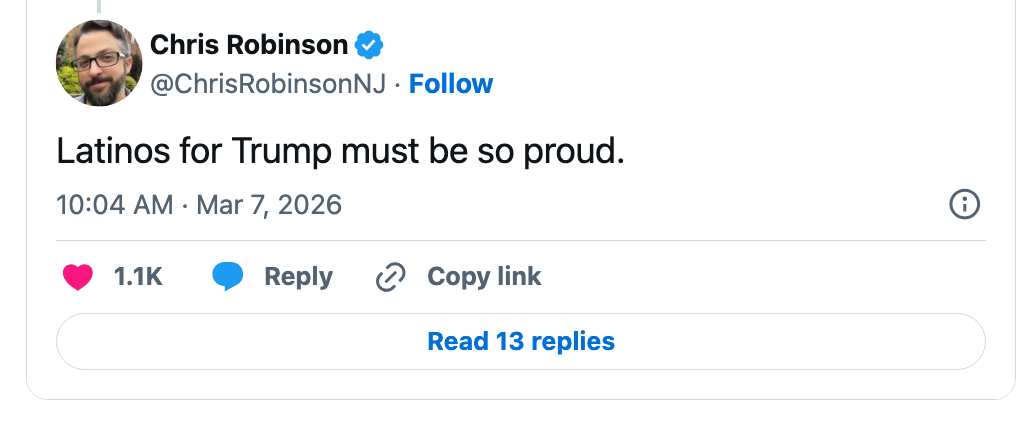Click the 1.1K likes count
The height and width of the screenshot is (424, 1034).
pos(138,277)
